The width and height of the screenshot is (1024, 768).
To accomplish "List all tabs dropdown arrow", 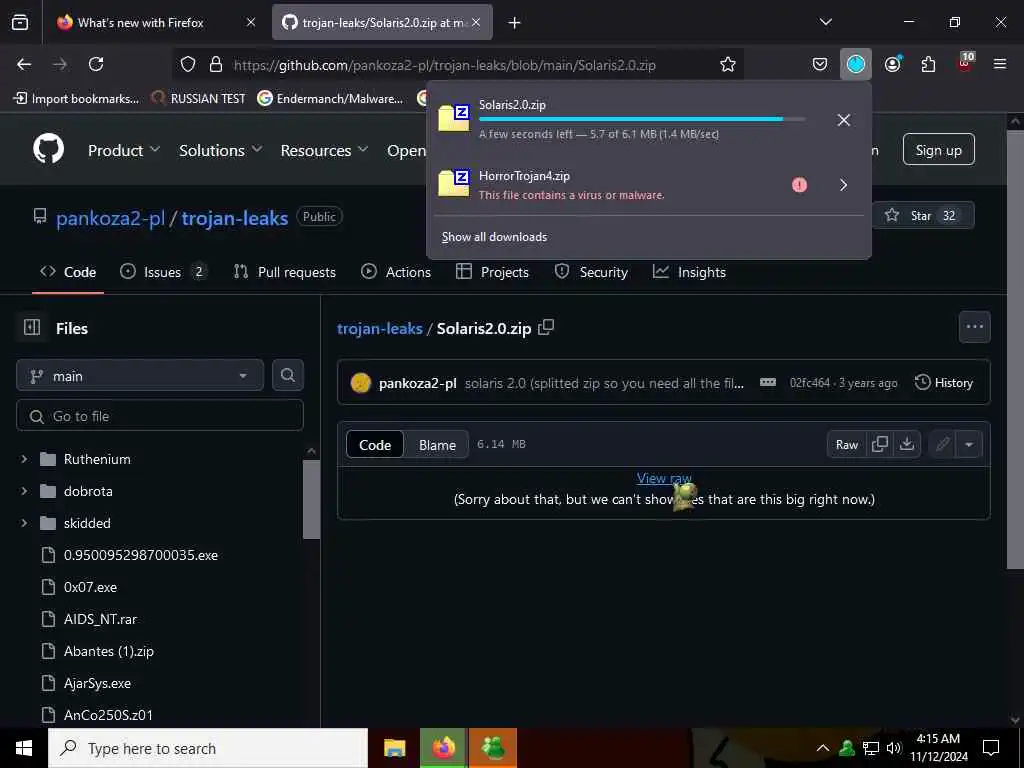I will click(825, 22).
